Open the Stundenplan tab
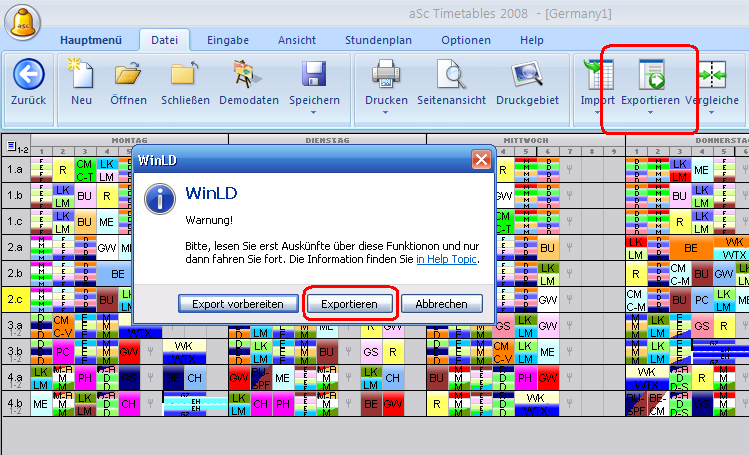Image resolution: width=749 pixels, height=455 pixels. pos(378,40)
